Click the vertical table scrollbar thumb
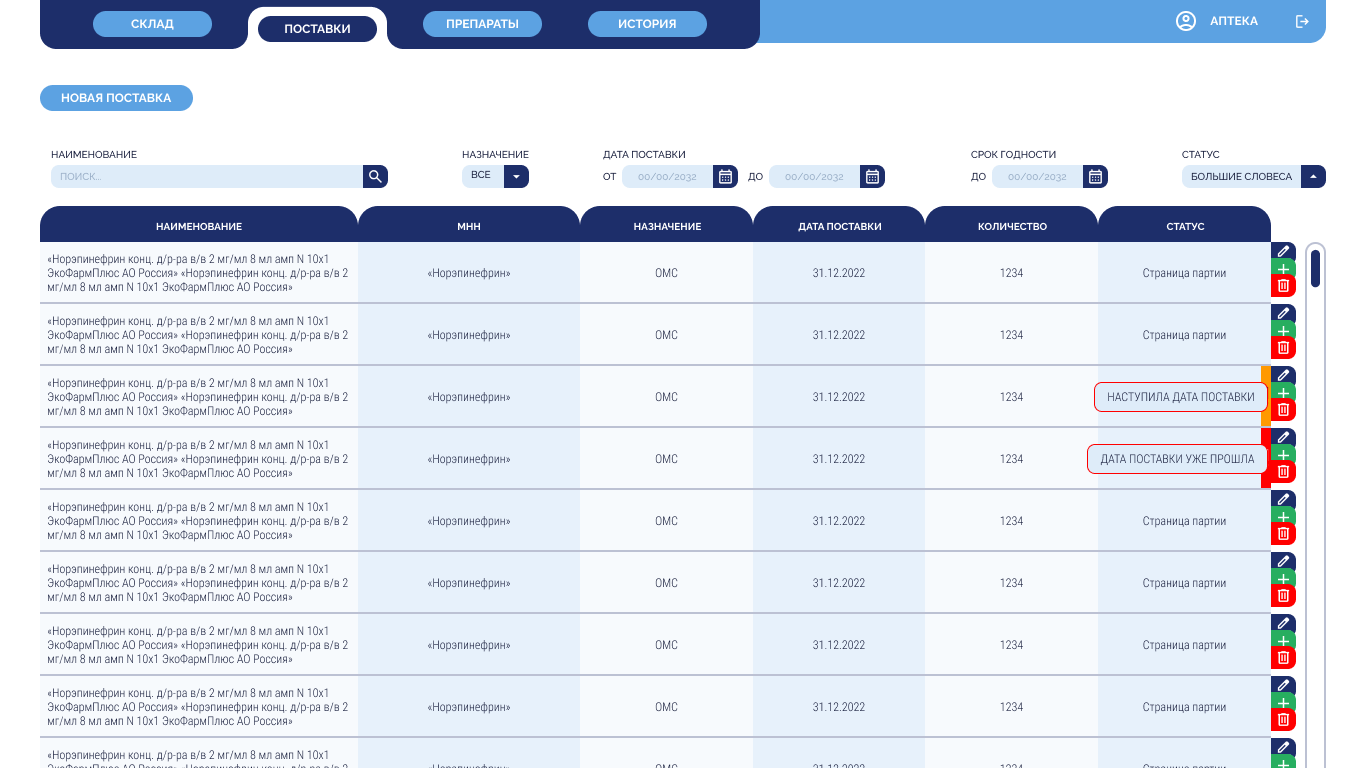1366x768 pixels. click(1315, 268)
